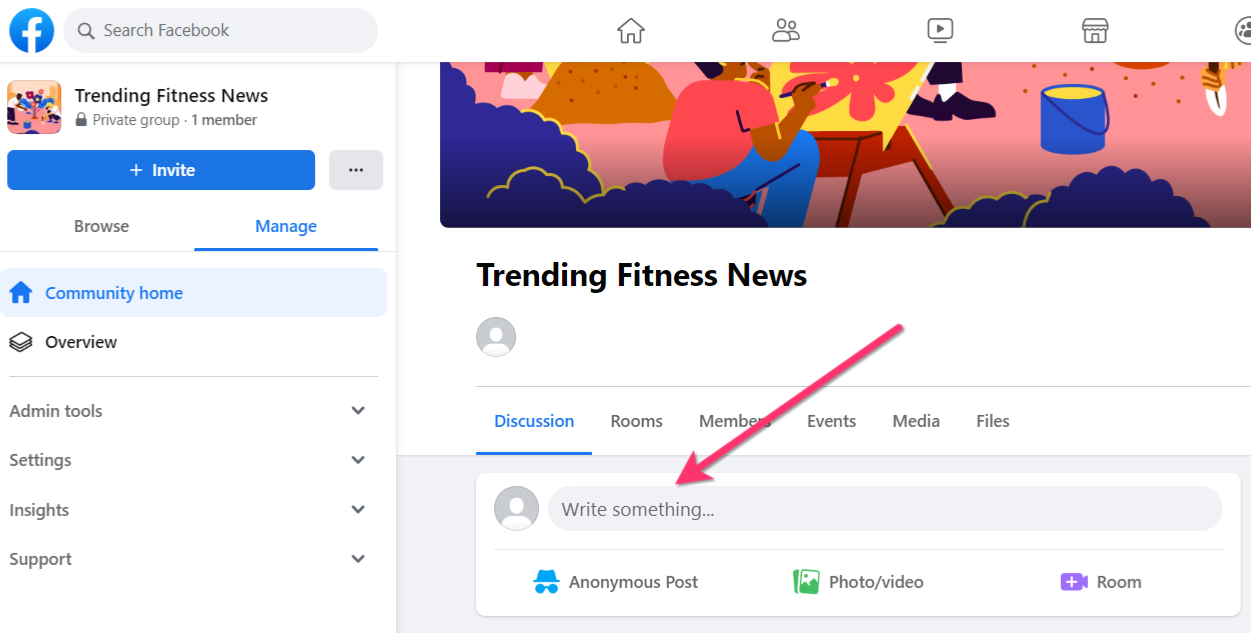Open the three-dots more options button
The width and height of the screenshot is (1251, 633).
pyautogui.click(x=356, y=170)
